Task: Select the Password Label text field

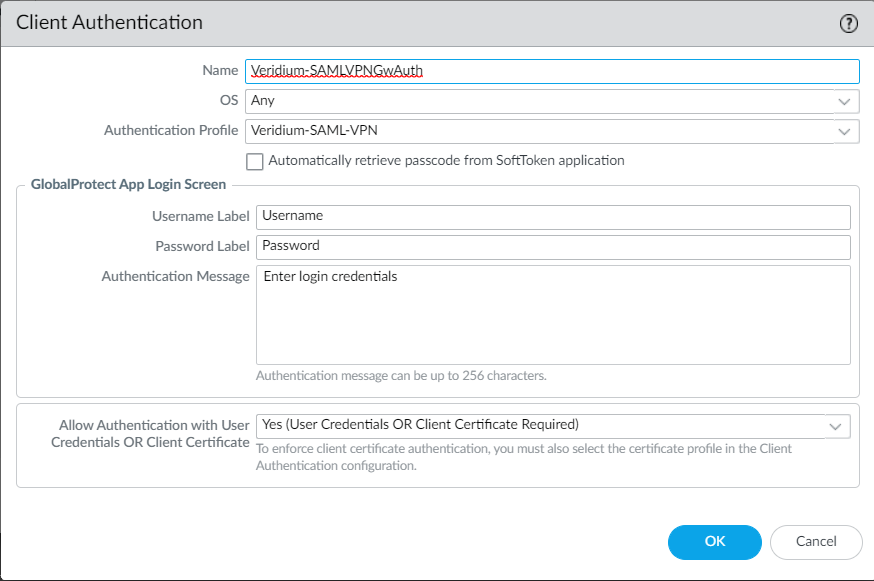Action: [x=553, y=247]
